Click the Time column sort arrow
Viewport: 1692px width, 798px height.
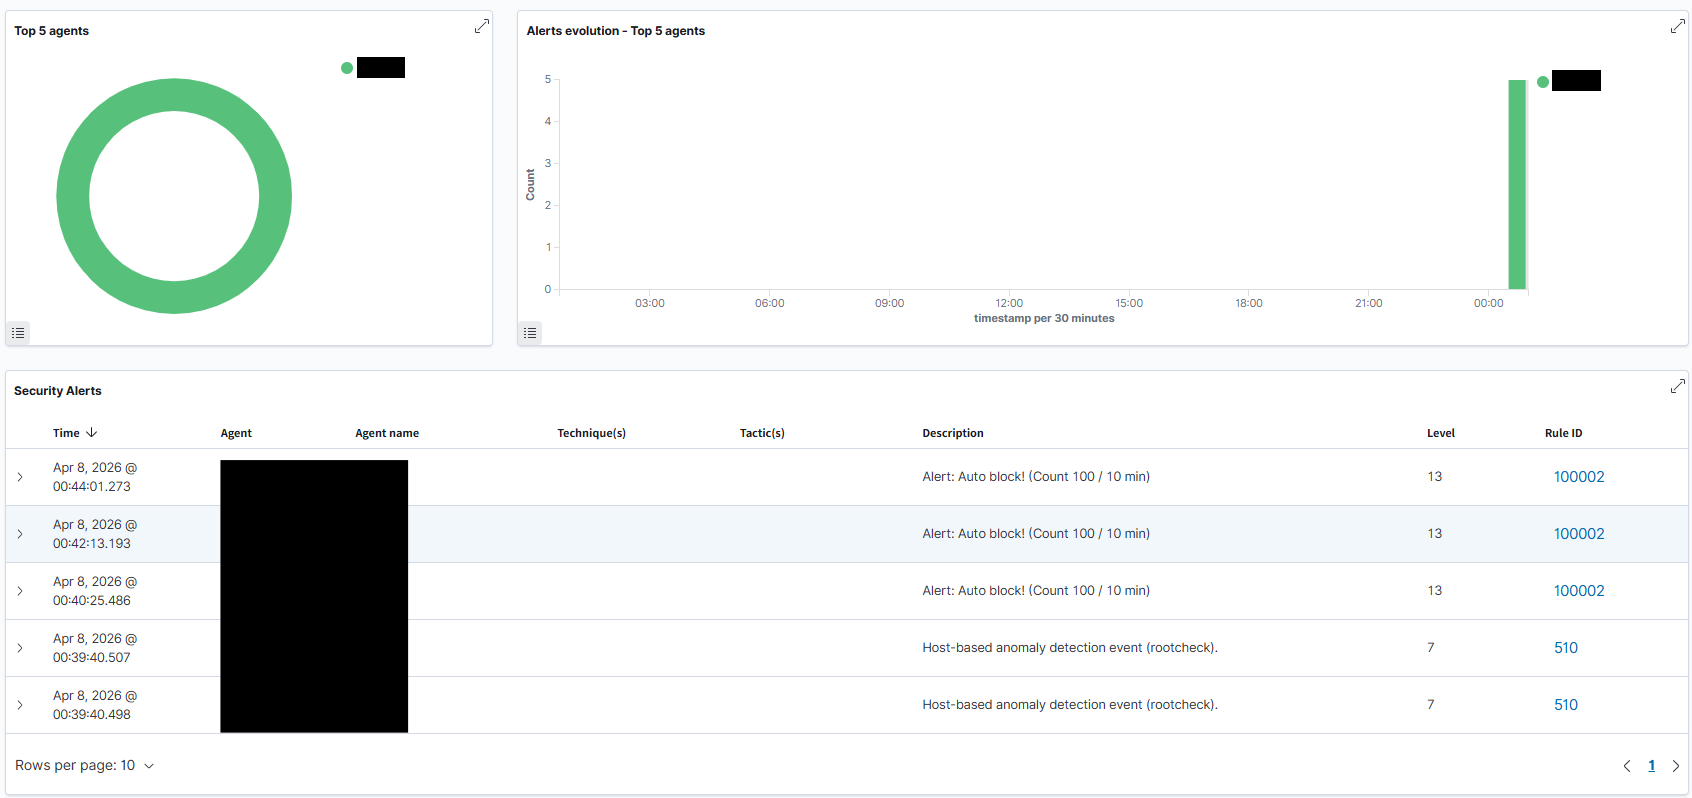[92, 433]
